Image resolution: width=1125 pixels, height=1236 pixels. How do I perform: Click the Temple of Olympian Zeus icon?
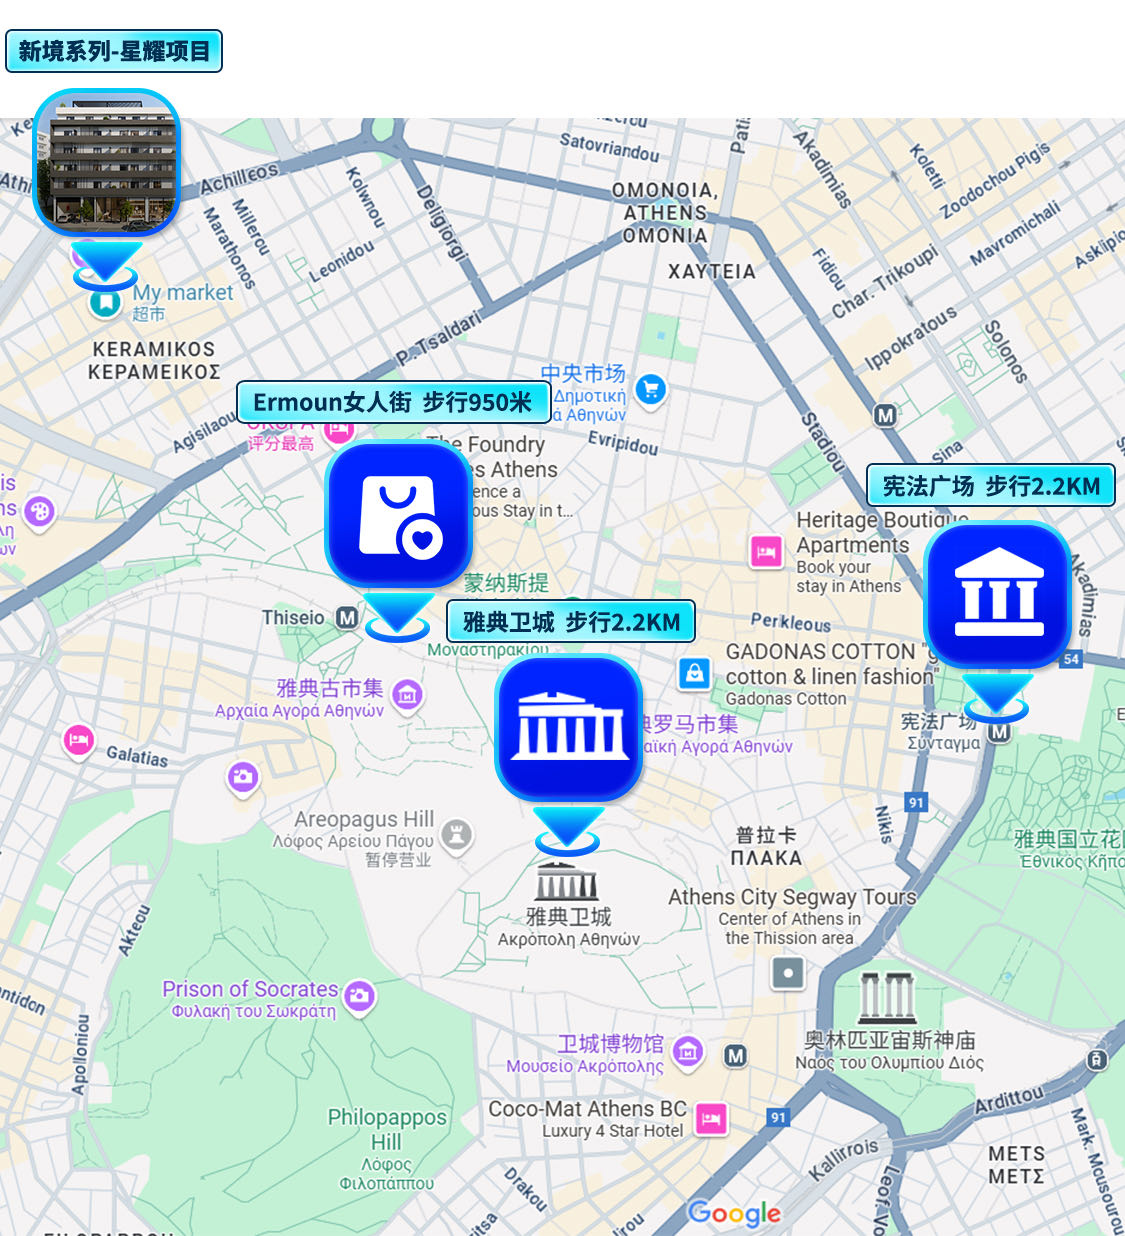point(887,997)
